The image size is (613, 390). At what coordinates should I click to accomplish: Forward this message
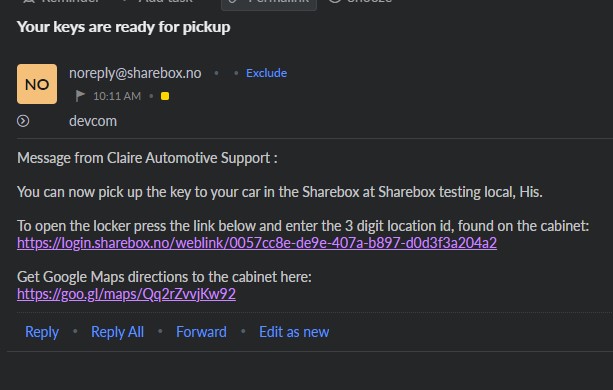(x=201, y=332)
